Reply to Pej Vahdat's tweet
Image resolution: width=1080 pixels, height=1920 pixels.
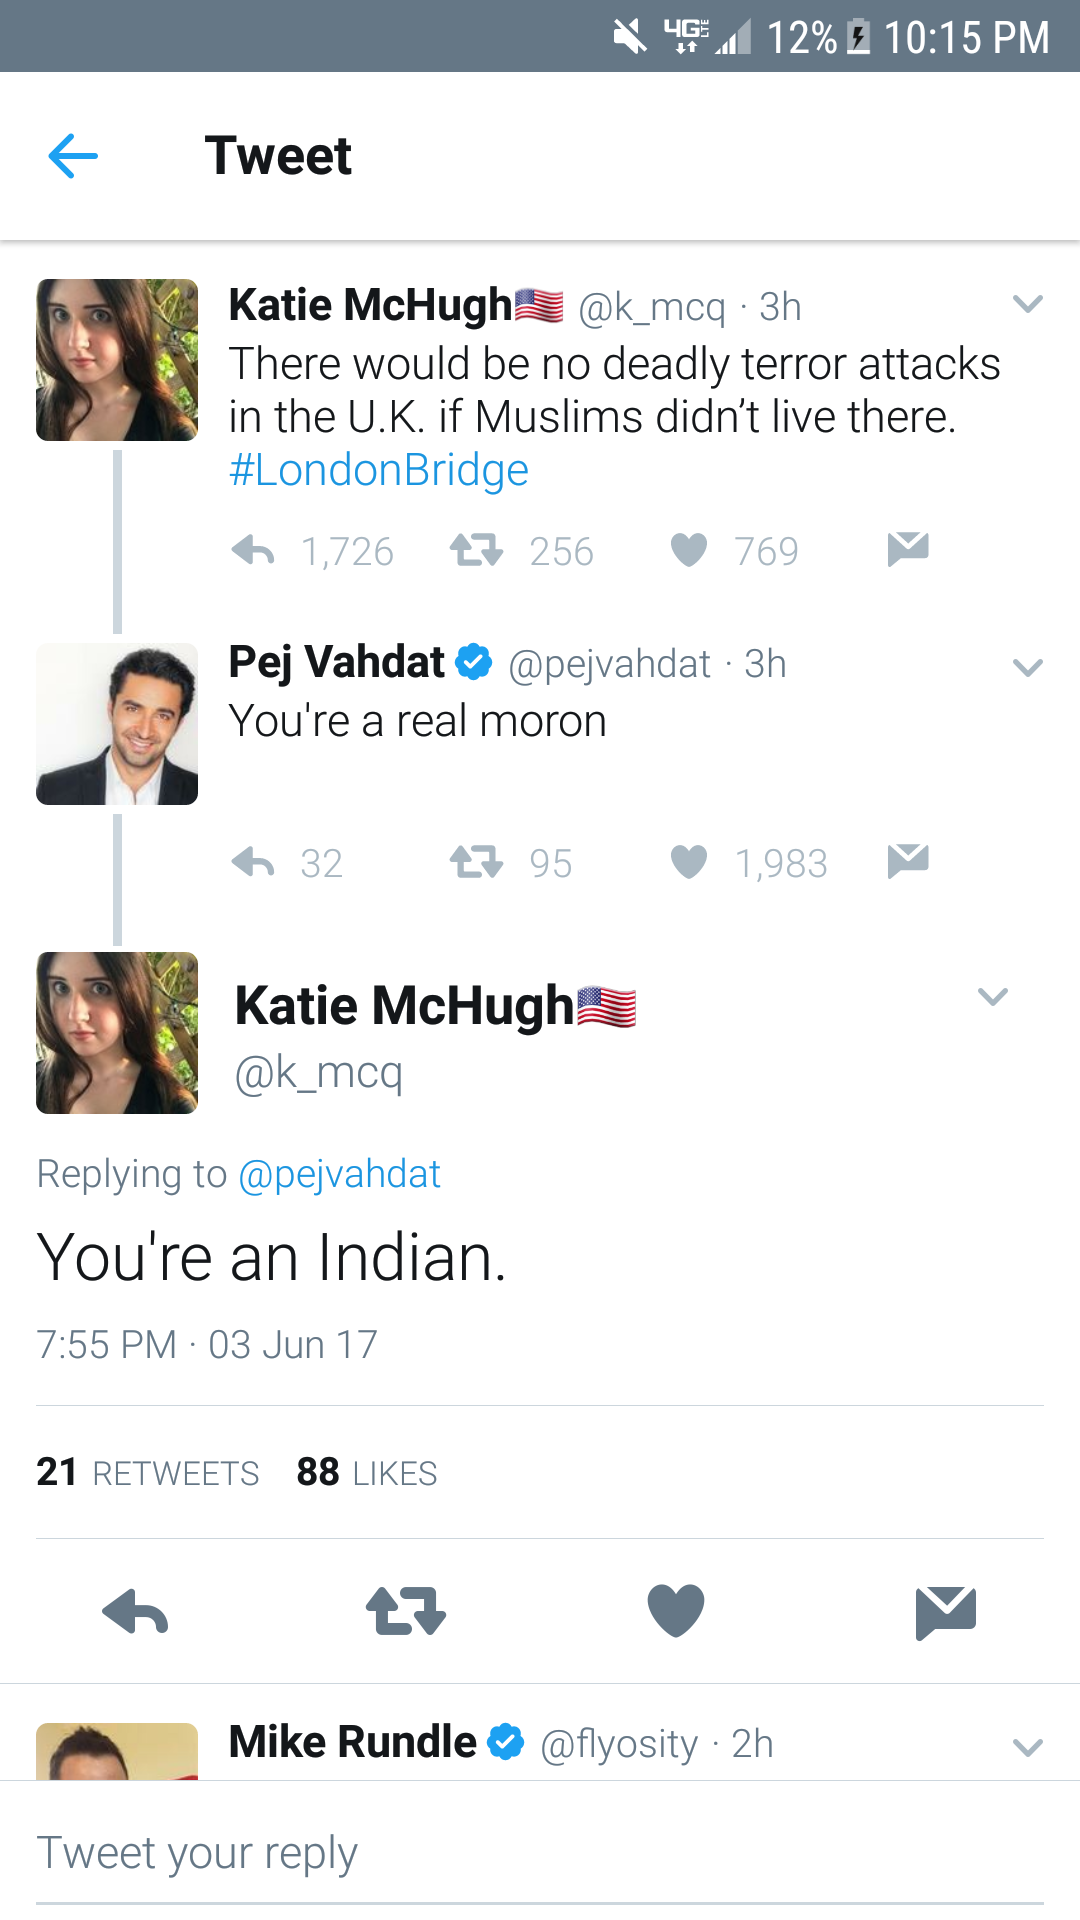pos(253,862)
